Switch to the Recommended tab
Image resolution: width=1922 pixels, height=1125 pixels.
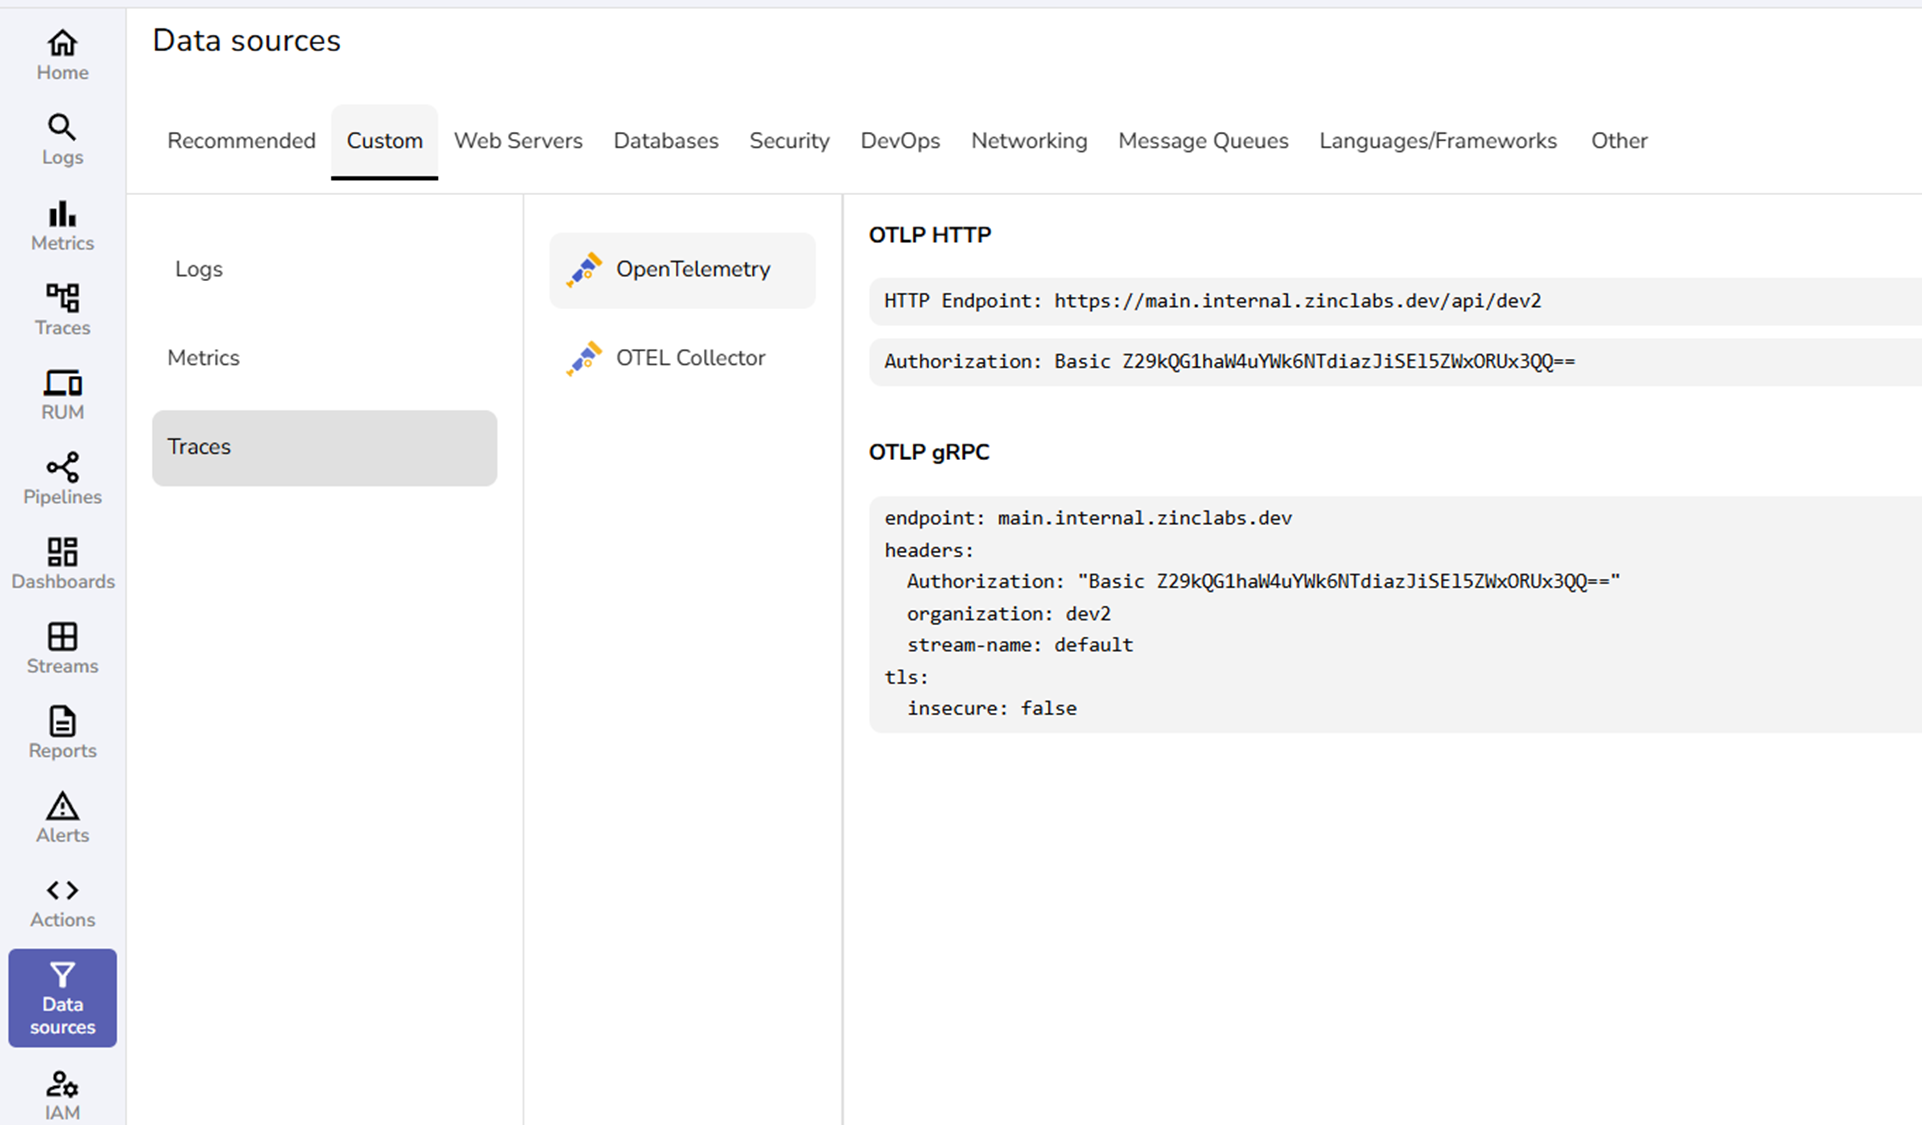pos(241,141)
